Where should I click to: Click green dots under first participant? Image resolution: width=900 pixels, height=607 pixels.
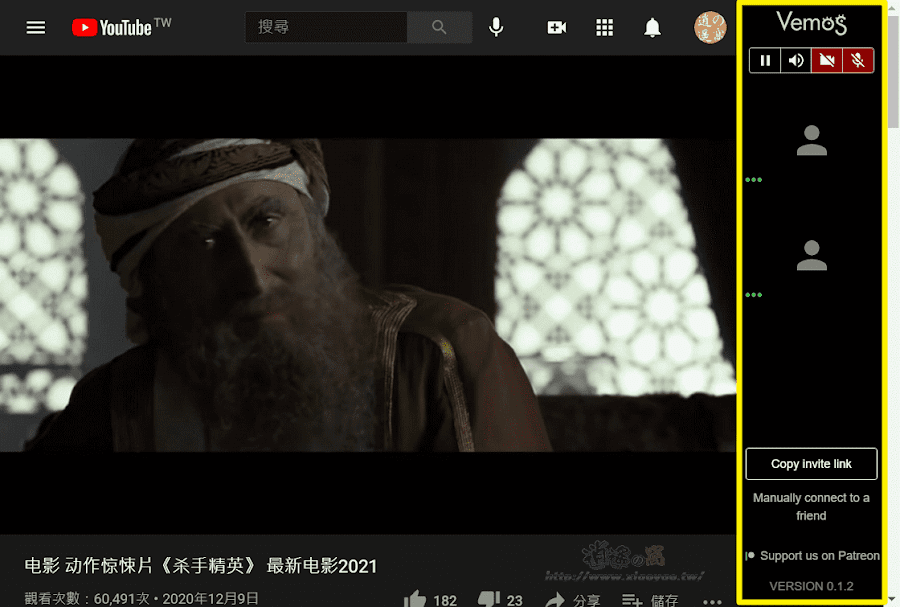tap(754, 180)
